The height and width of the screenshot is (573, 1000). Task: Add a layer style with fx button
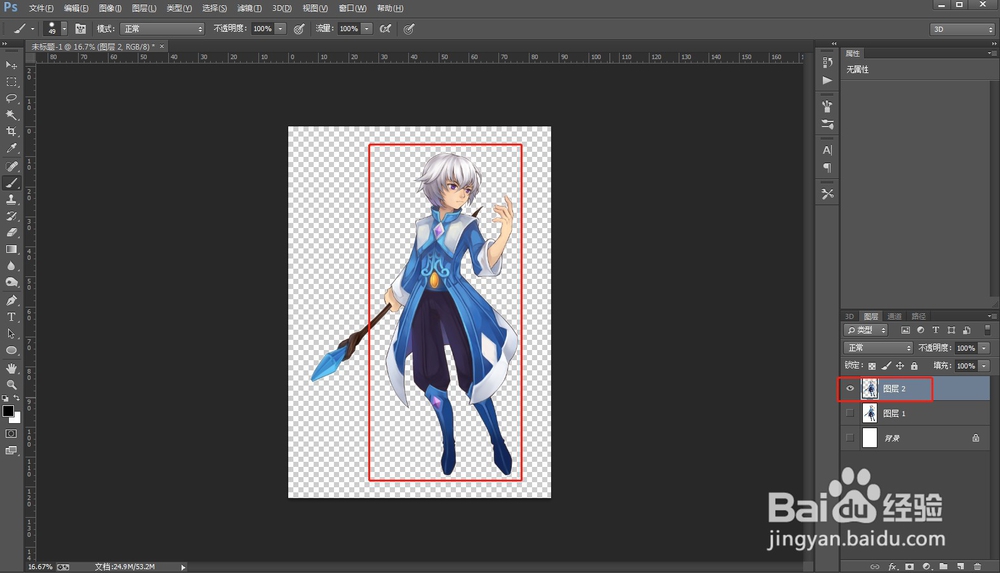893,567
